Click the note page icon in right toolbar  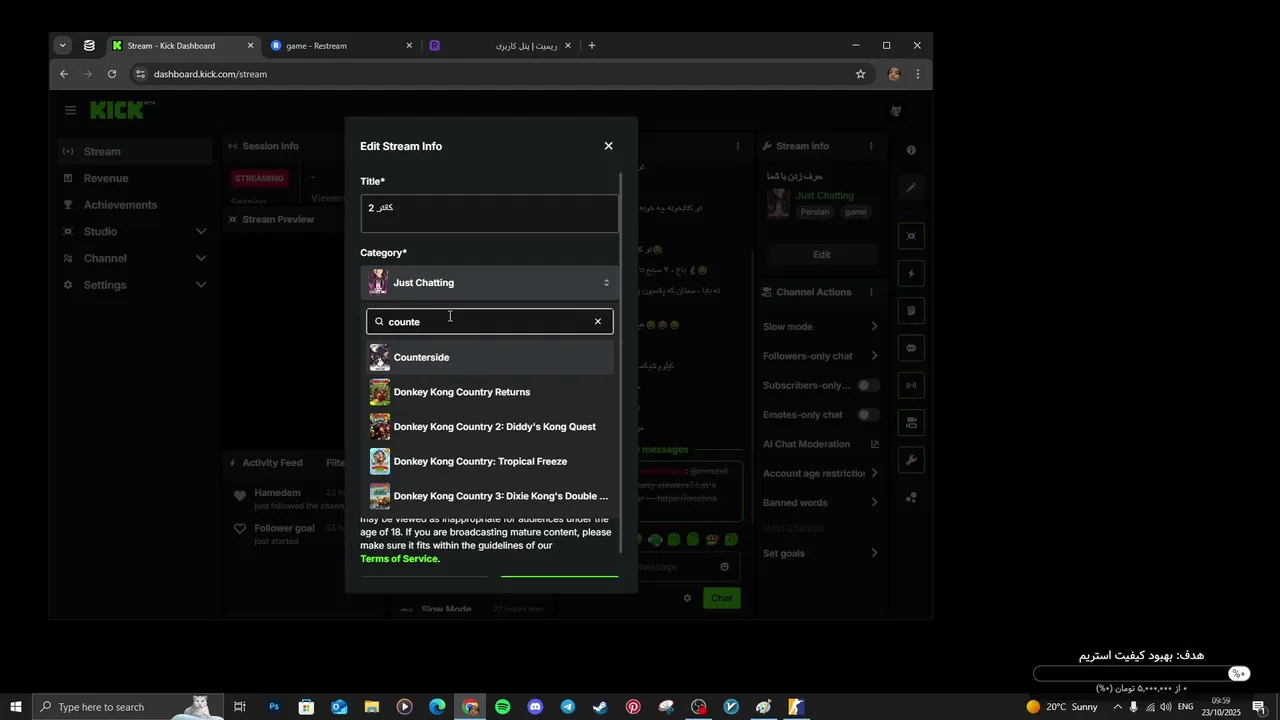click(911, 311)
